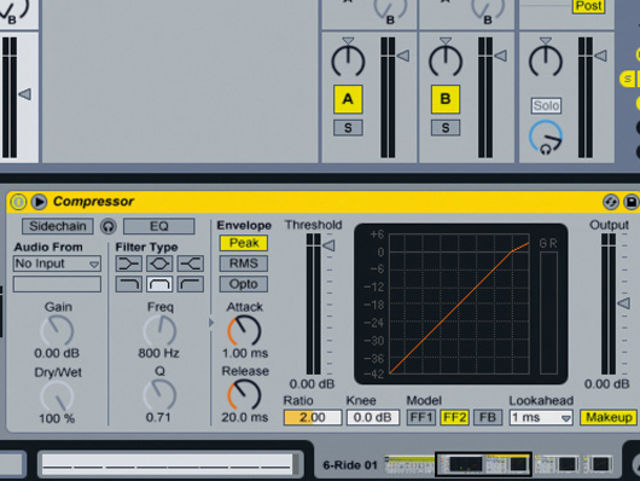Screen dimensions: 640x481
Task: Click the Knee value field 0.0 dB
Action: pyautogui.click(x=373, y=418)
